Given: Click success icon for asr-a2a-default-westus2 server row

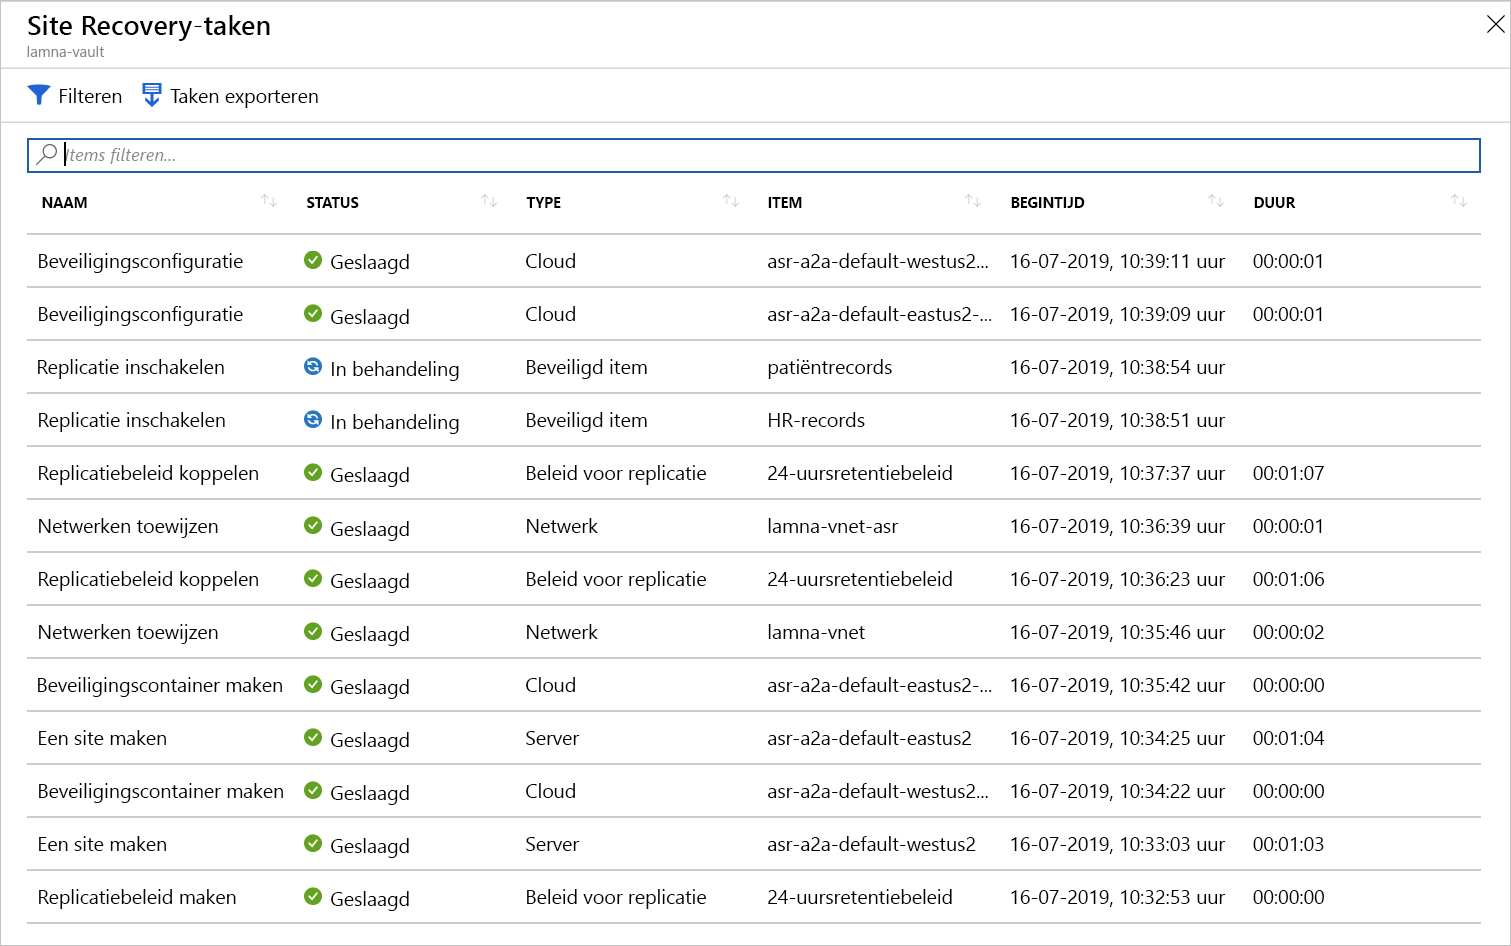Looking at the screenshot, I should click(313, 843).
